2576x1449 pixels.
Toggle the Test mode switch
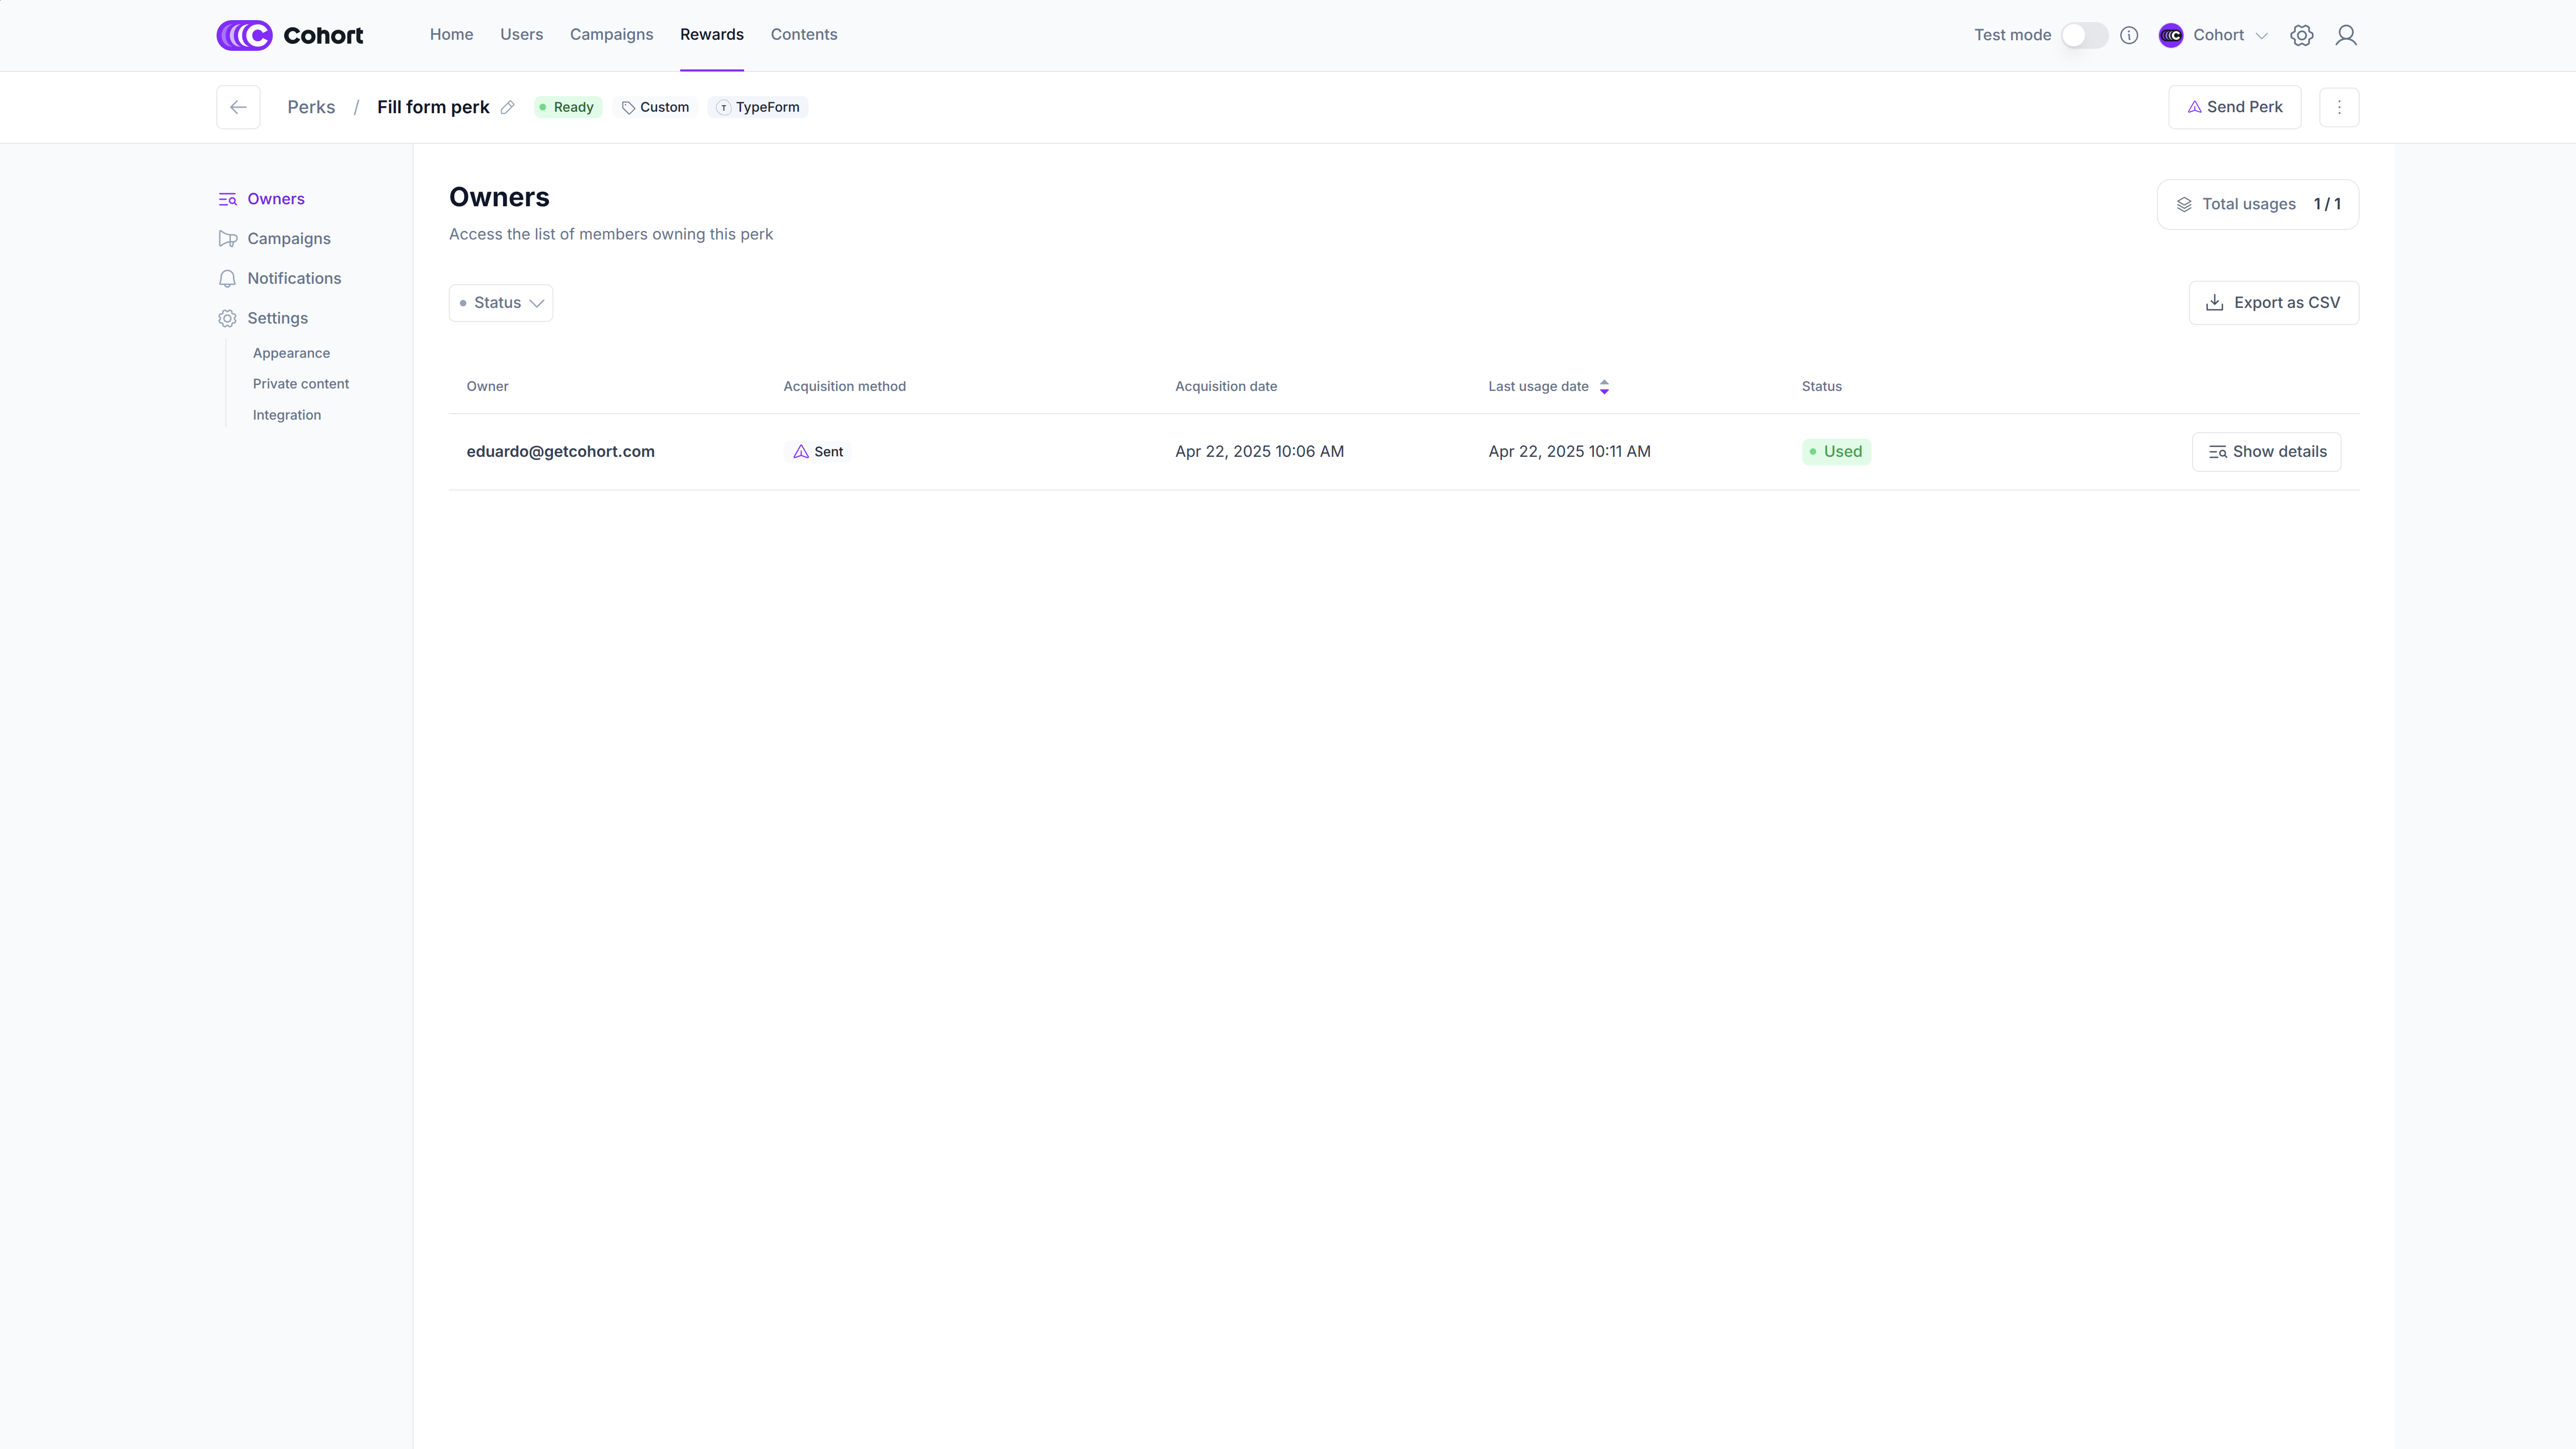[x=2084, y=35]
